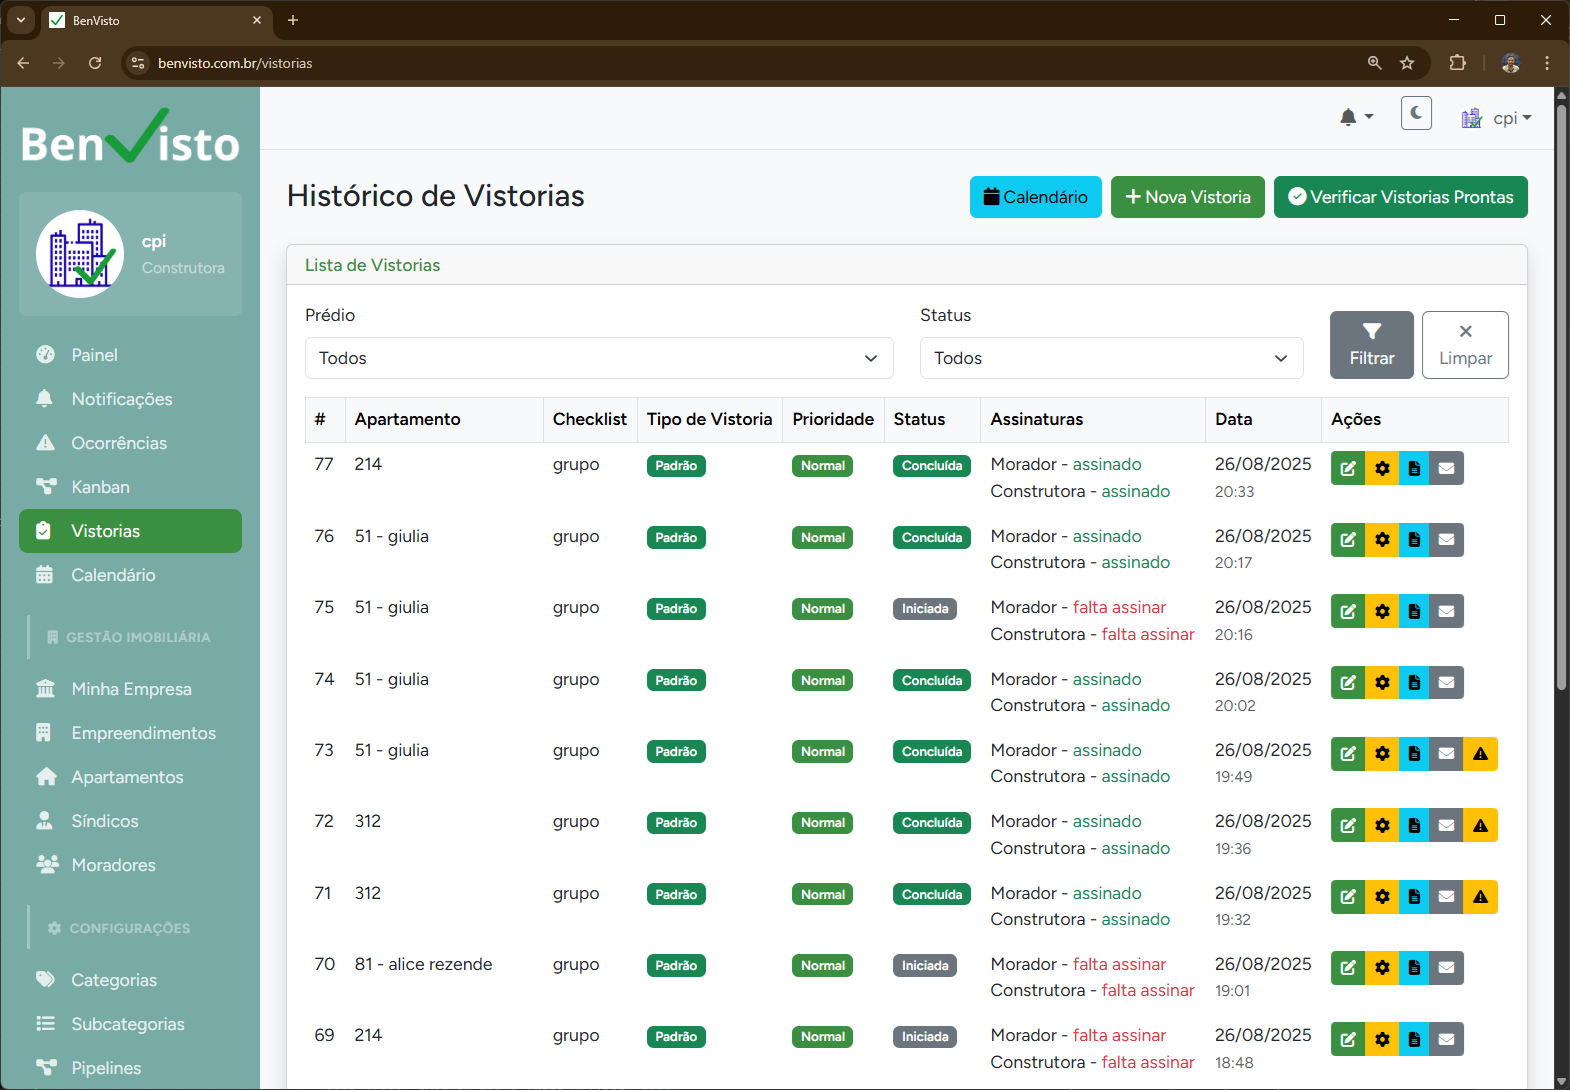Open the tab search dropdown arrow
This screenshot has height=1090, width=1570.
(x=20, y=20)
